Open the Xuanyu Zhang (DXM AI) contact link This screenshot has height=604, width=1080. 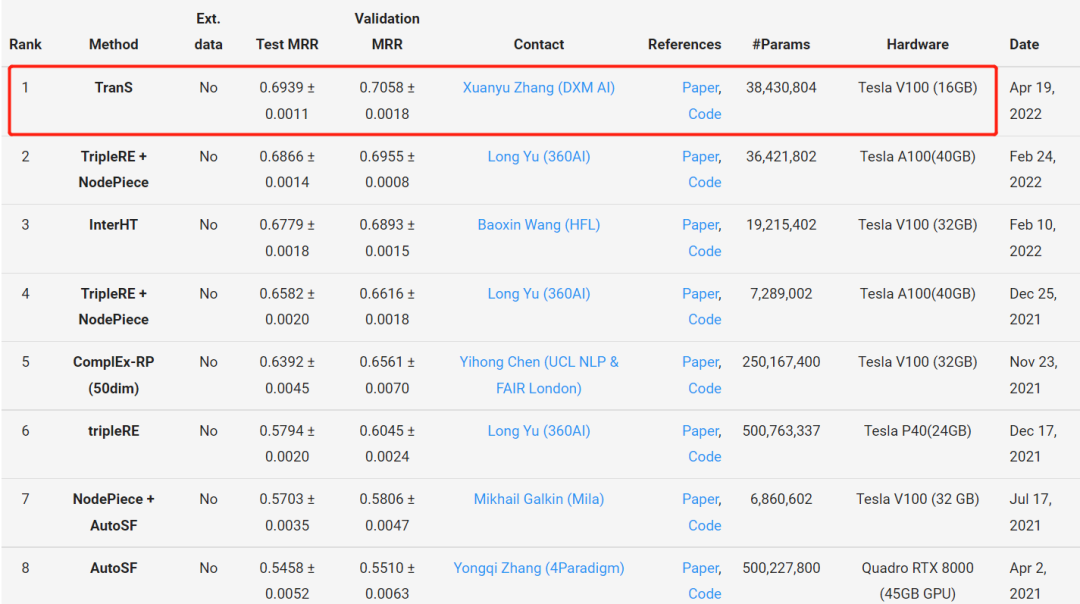coord(538,88)
